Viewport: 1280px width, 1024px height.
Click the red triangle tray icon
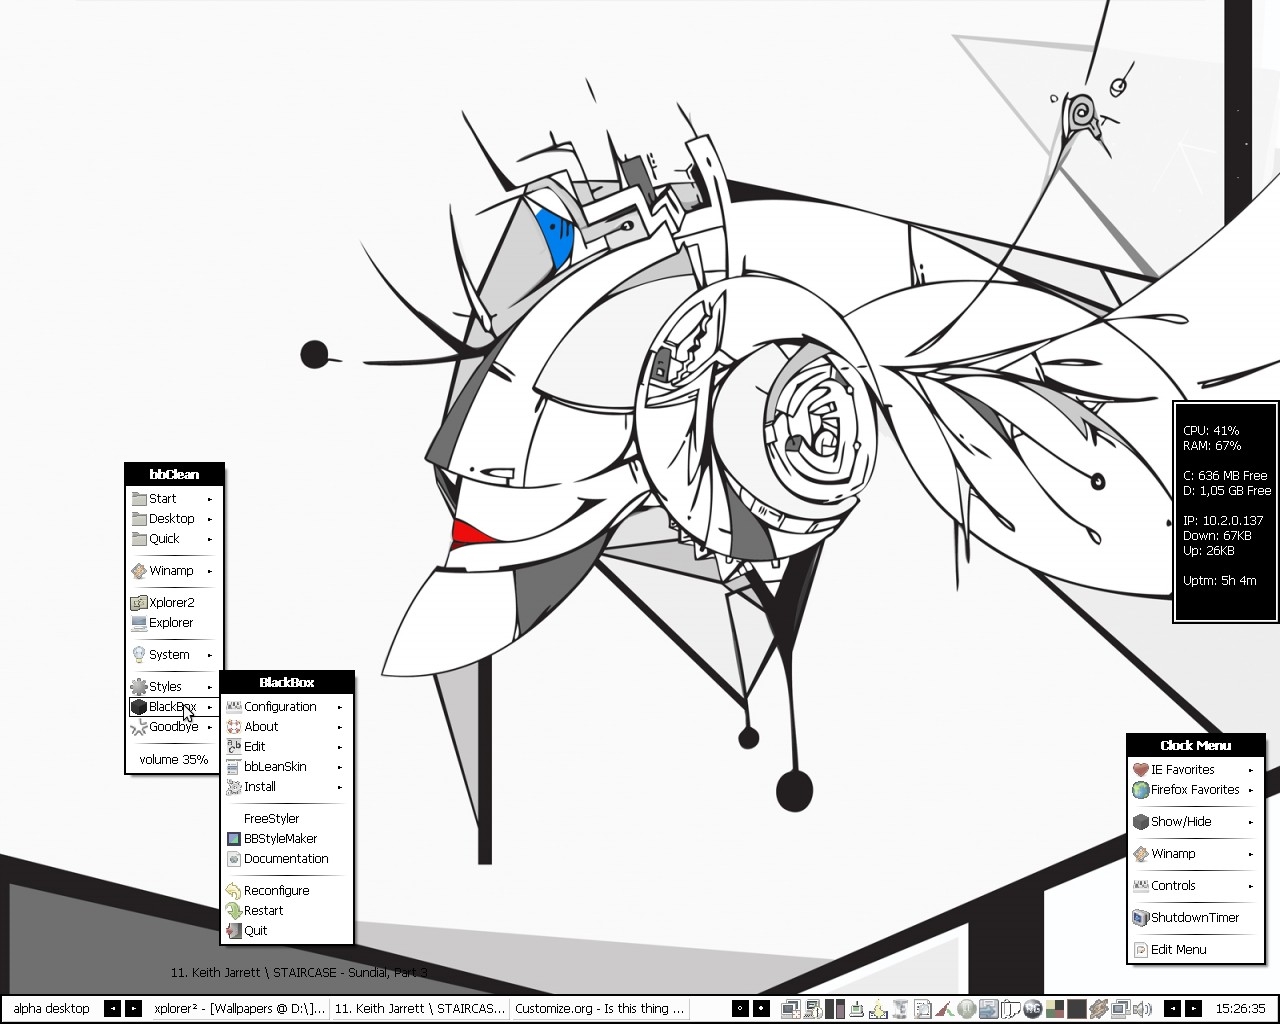point(944,1009)
